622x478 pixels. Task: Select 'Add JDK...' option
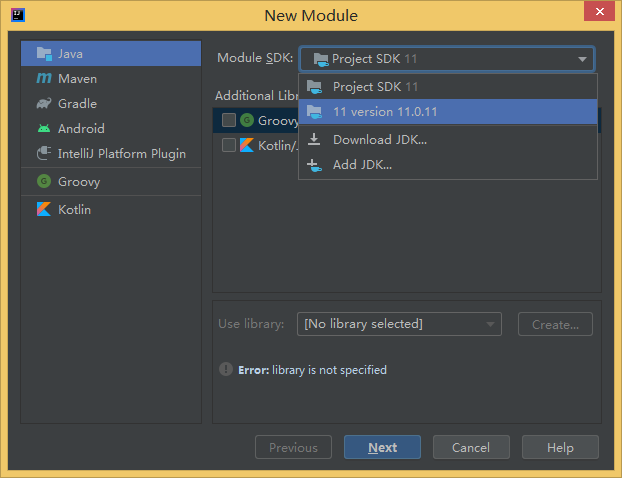pos(448,165)
